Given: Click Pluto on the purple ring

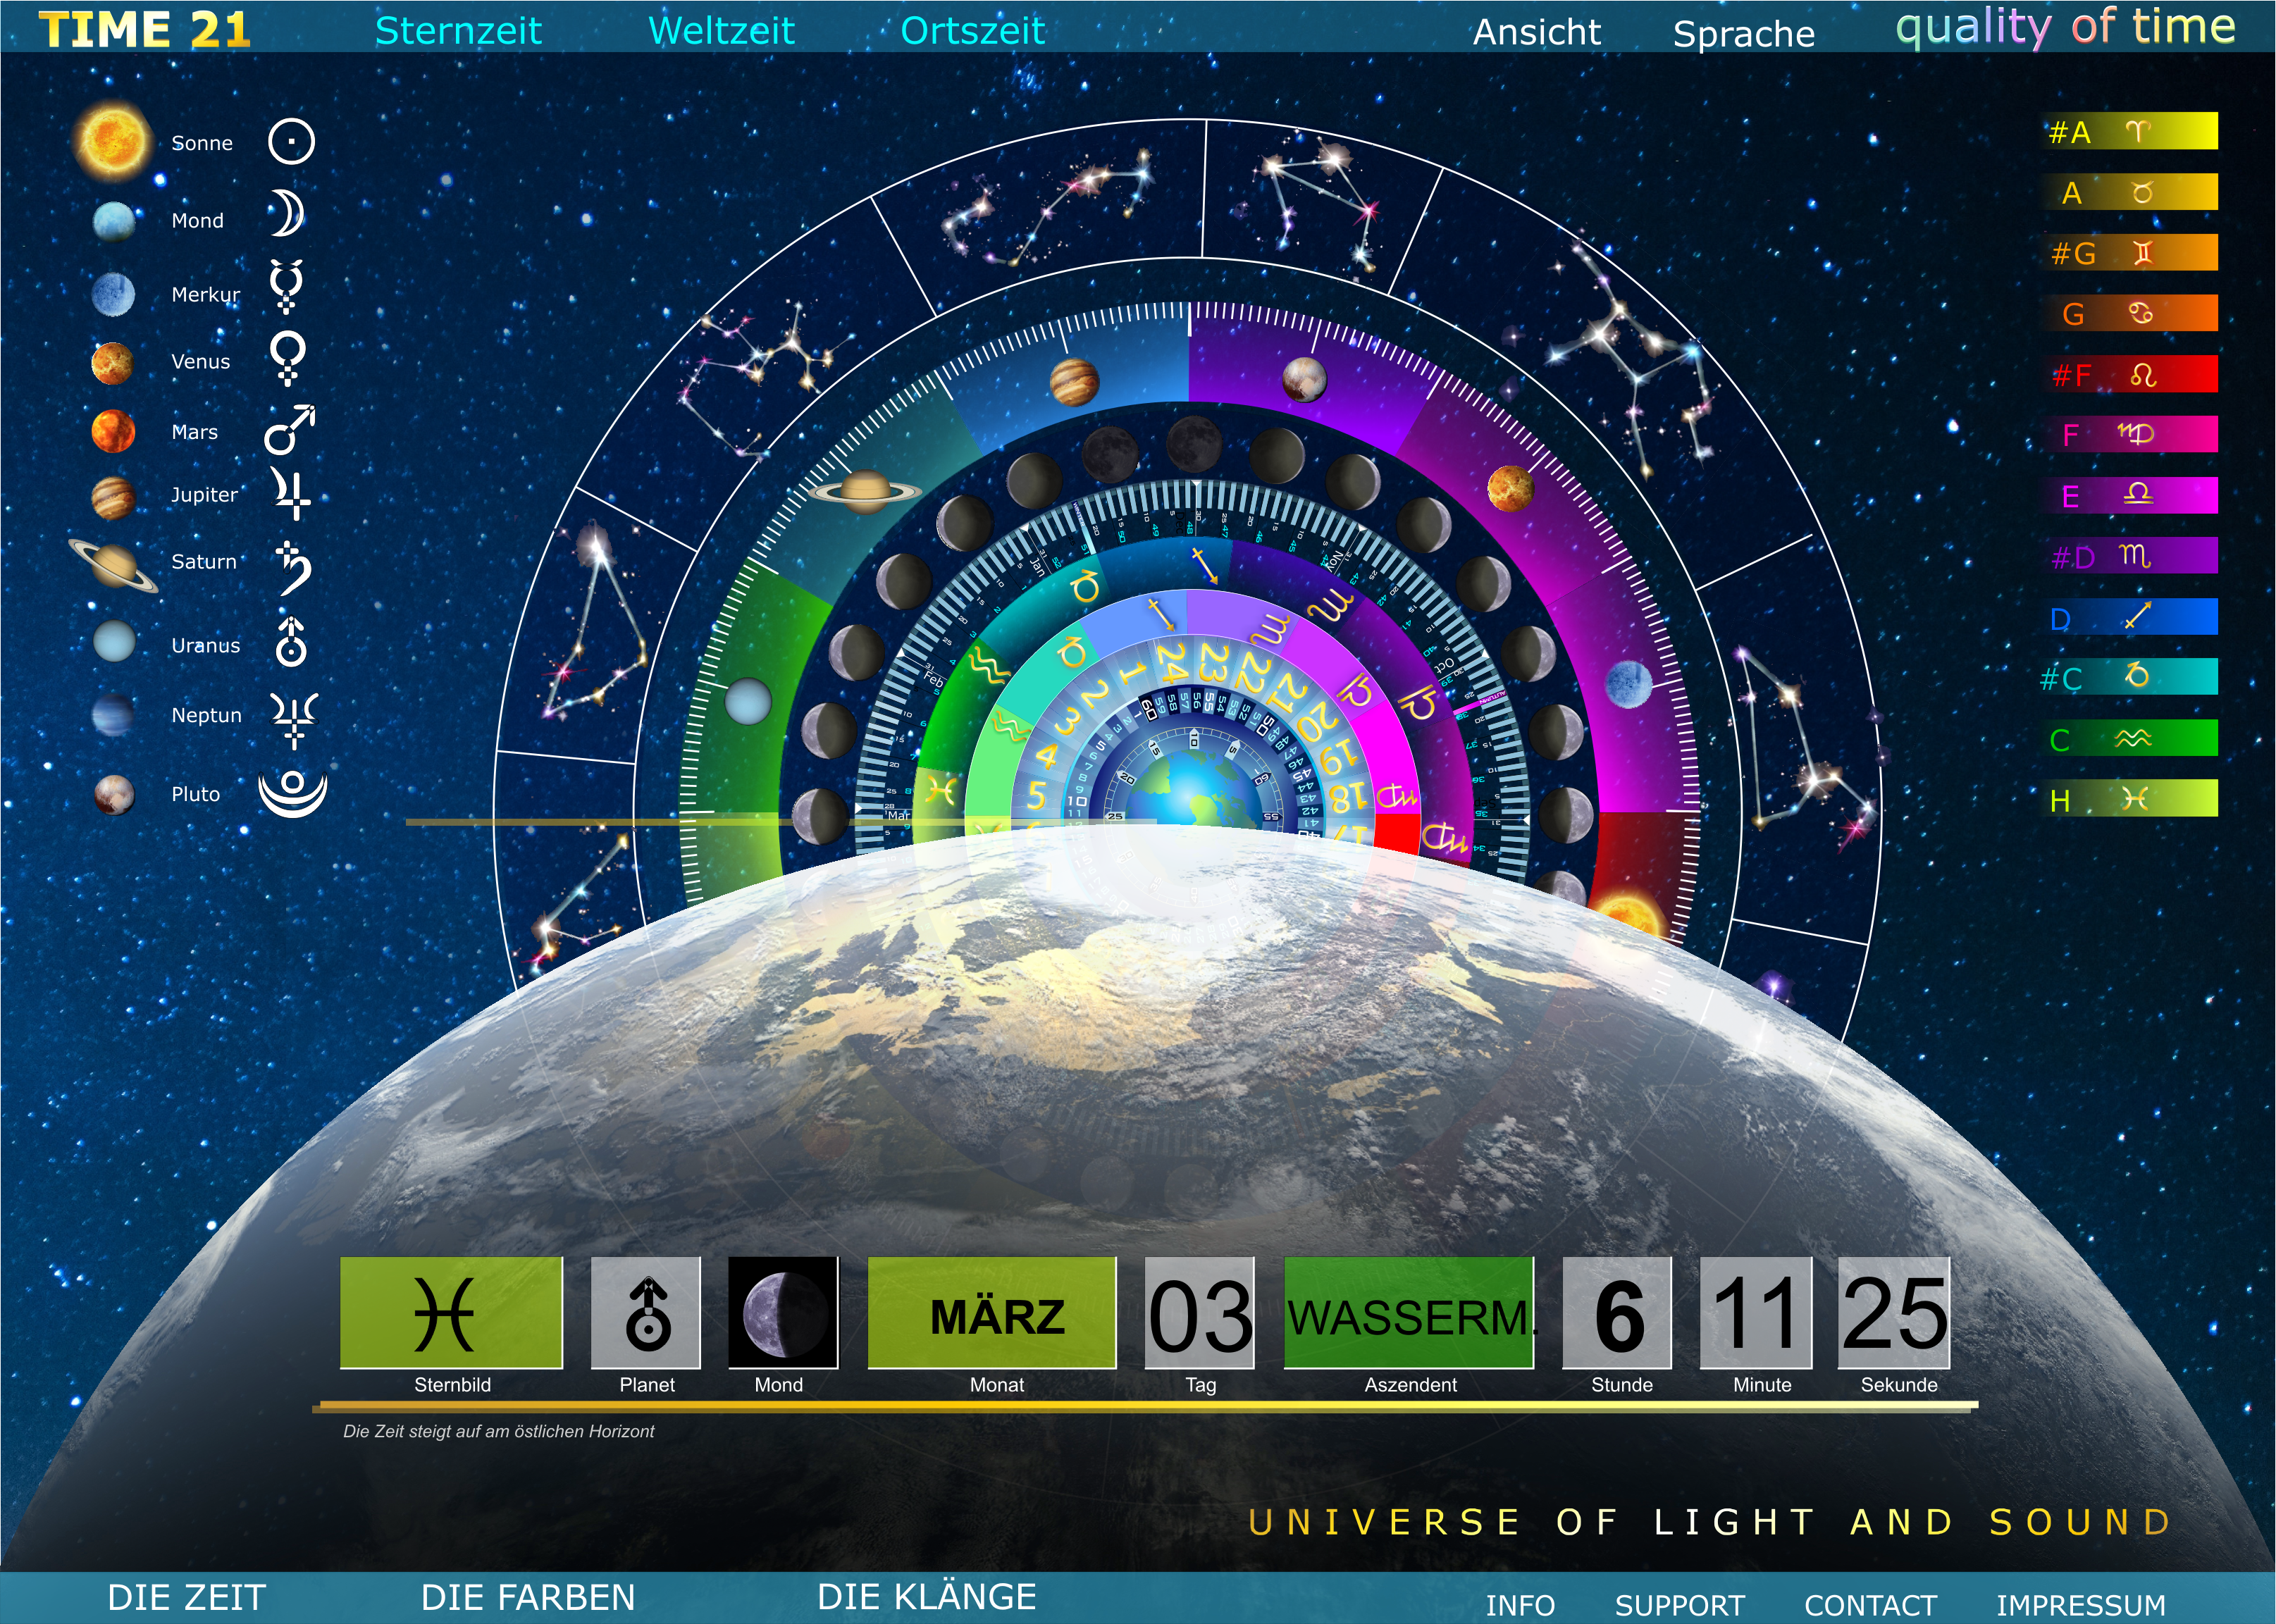Looking at the screenshot, I should pos(1304,380).
